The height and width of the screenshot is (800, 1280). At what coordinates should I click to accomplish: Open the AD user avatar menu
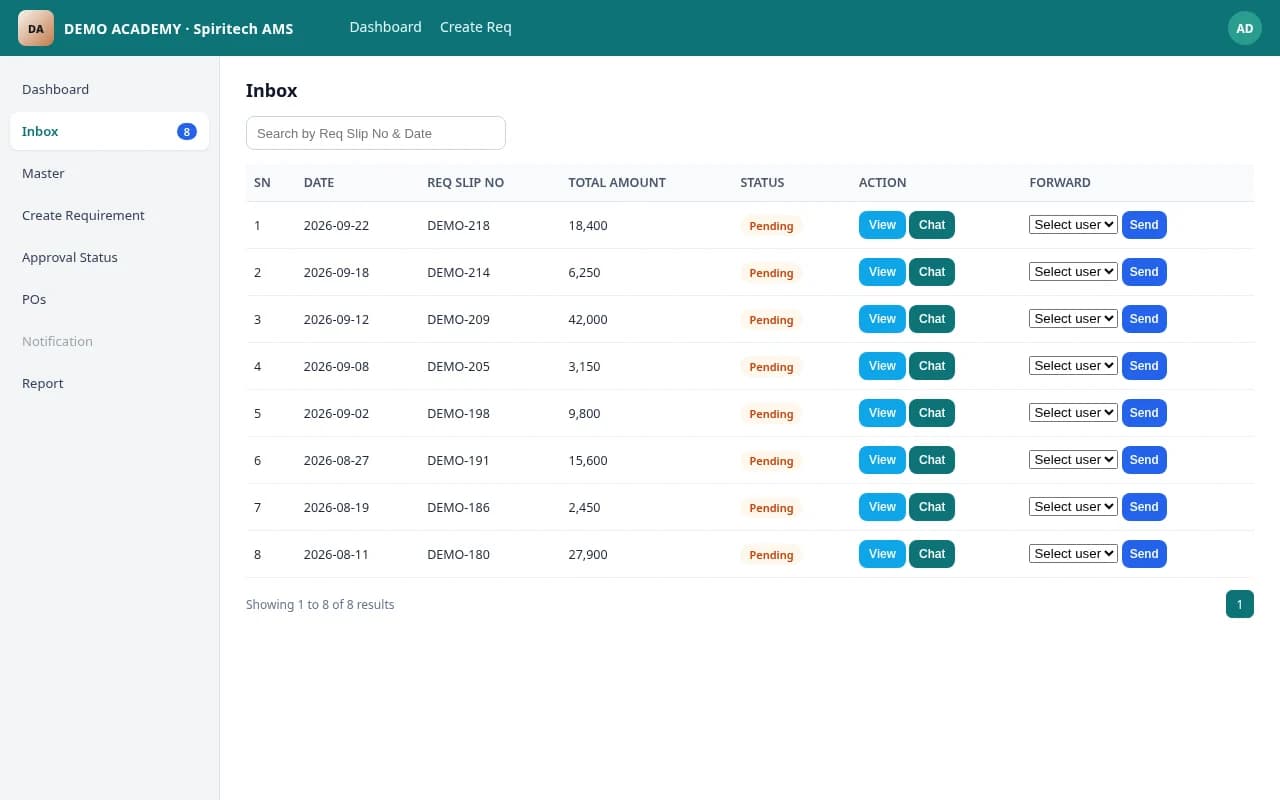tap(1245, 28)
